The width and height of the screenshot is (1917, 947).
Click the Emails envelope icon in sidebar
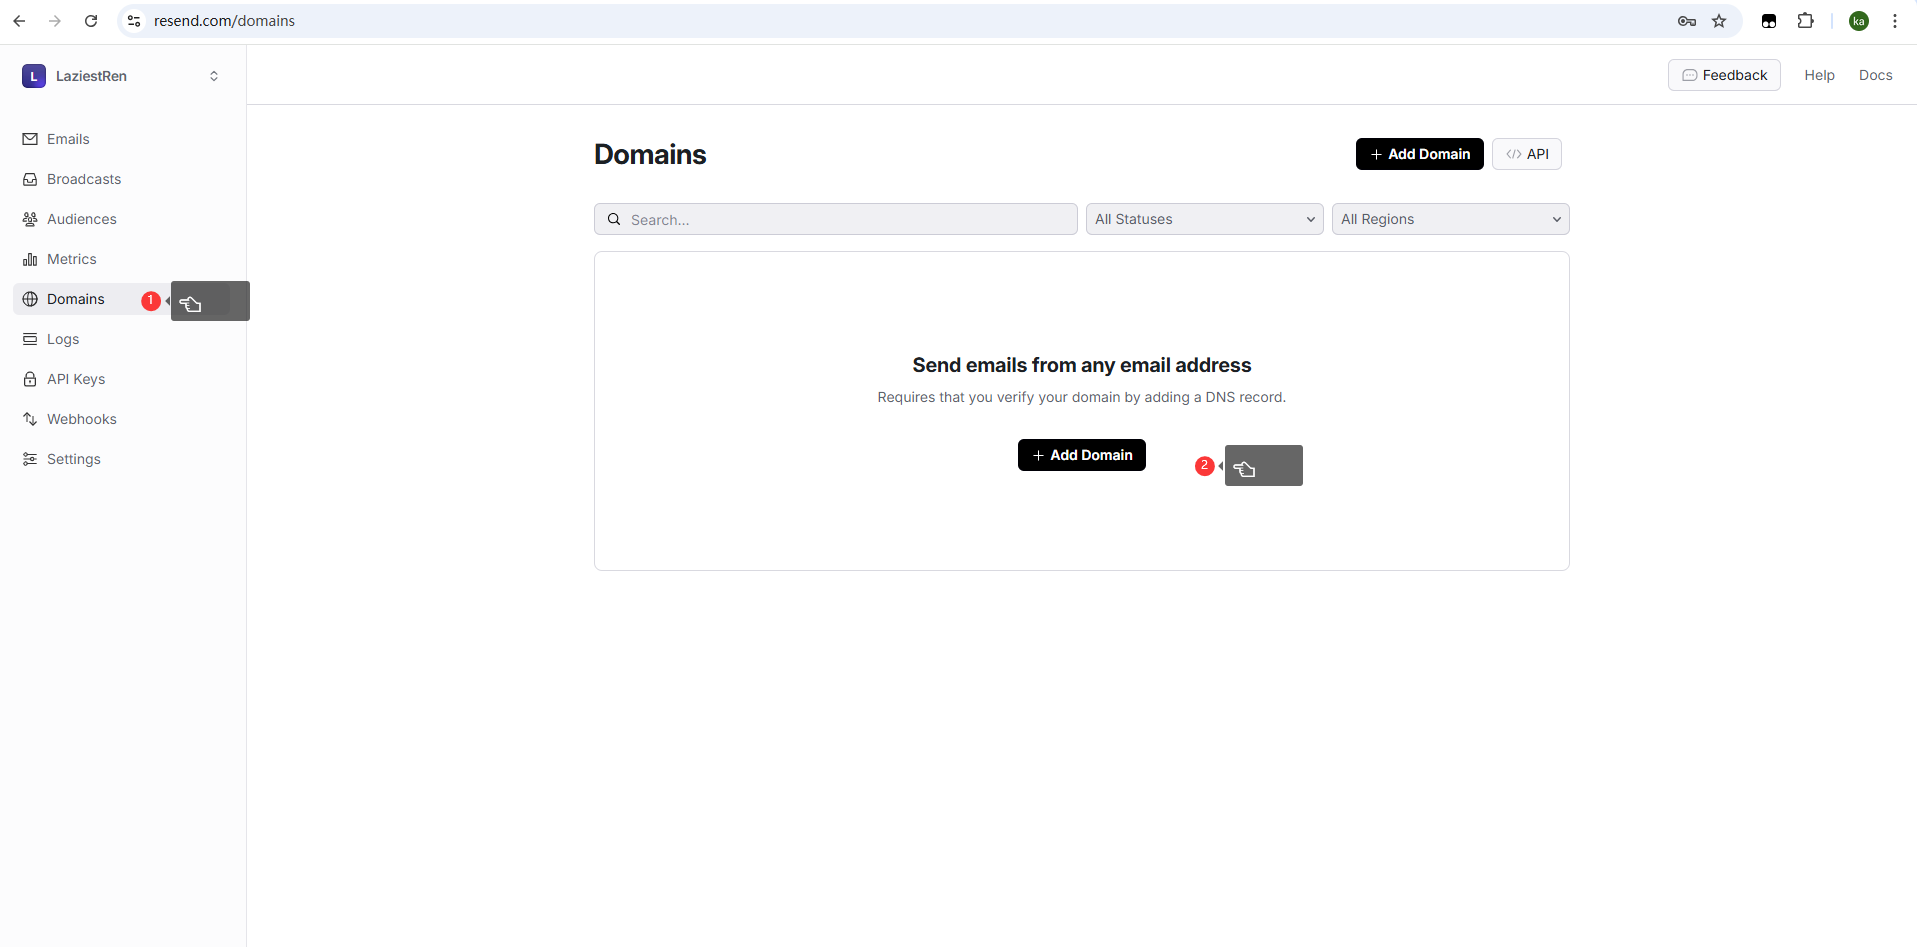(x=30, y=139)
